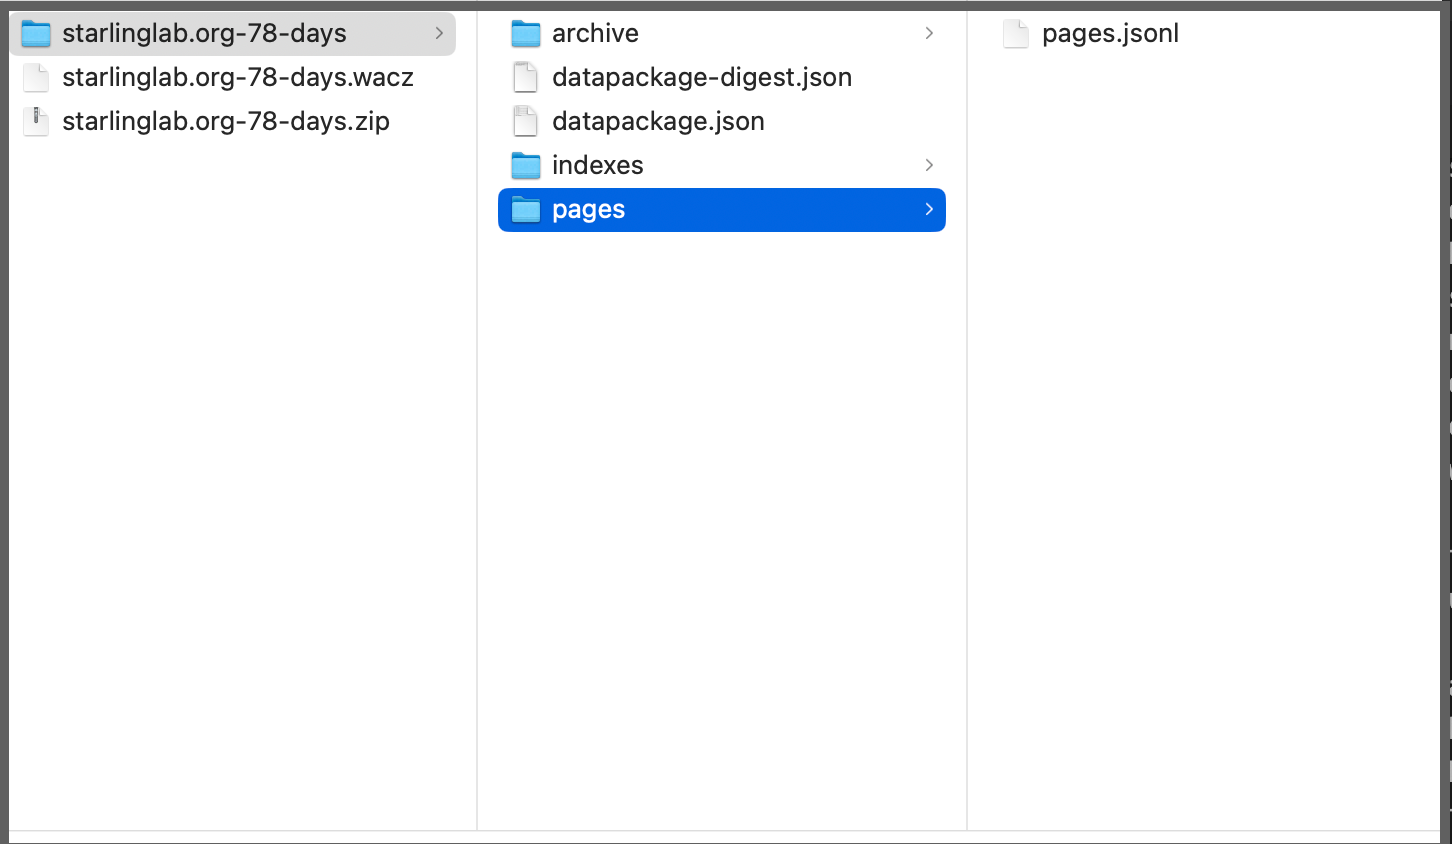Image resolution: width=1452 pixels, height=844 pixels.
Task: Open the indexes folder using its chevron arrow
Action: 930,165
